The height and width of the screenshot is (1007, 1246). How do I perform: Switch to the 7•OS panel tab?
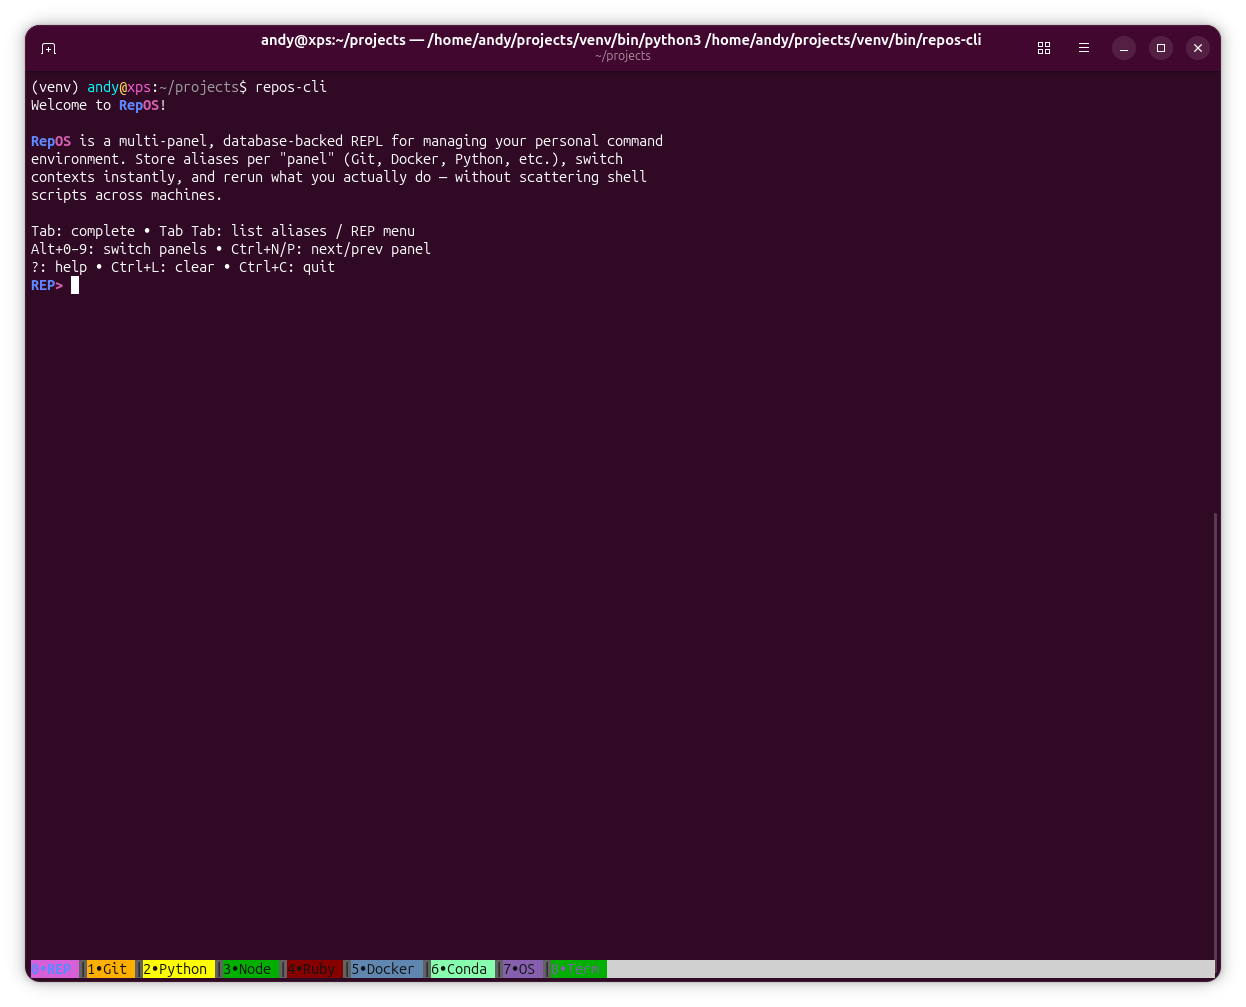(522, 969)
